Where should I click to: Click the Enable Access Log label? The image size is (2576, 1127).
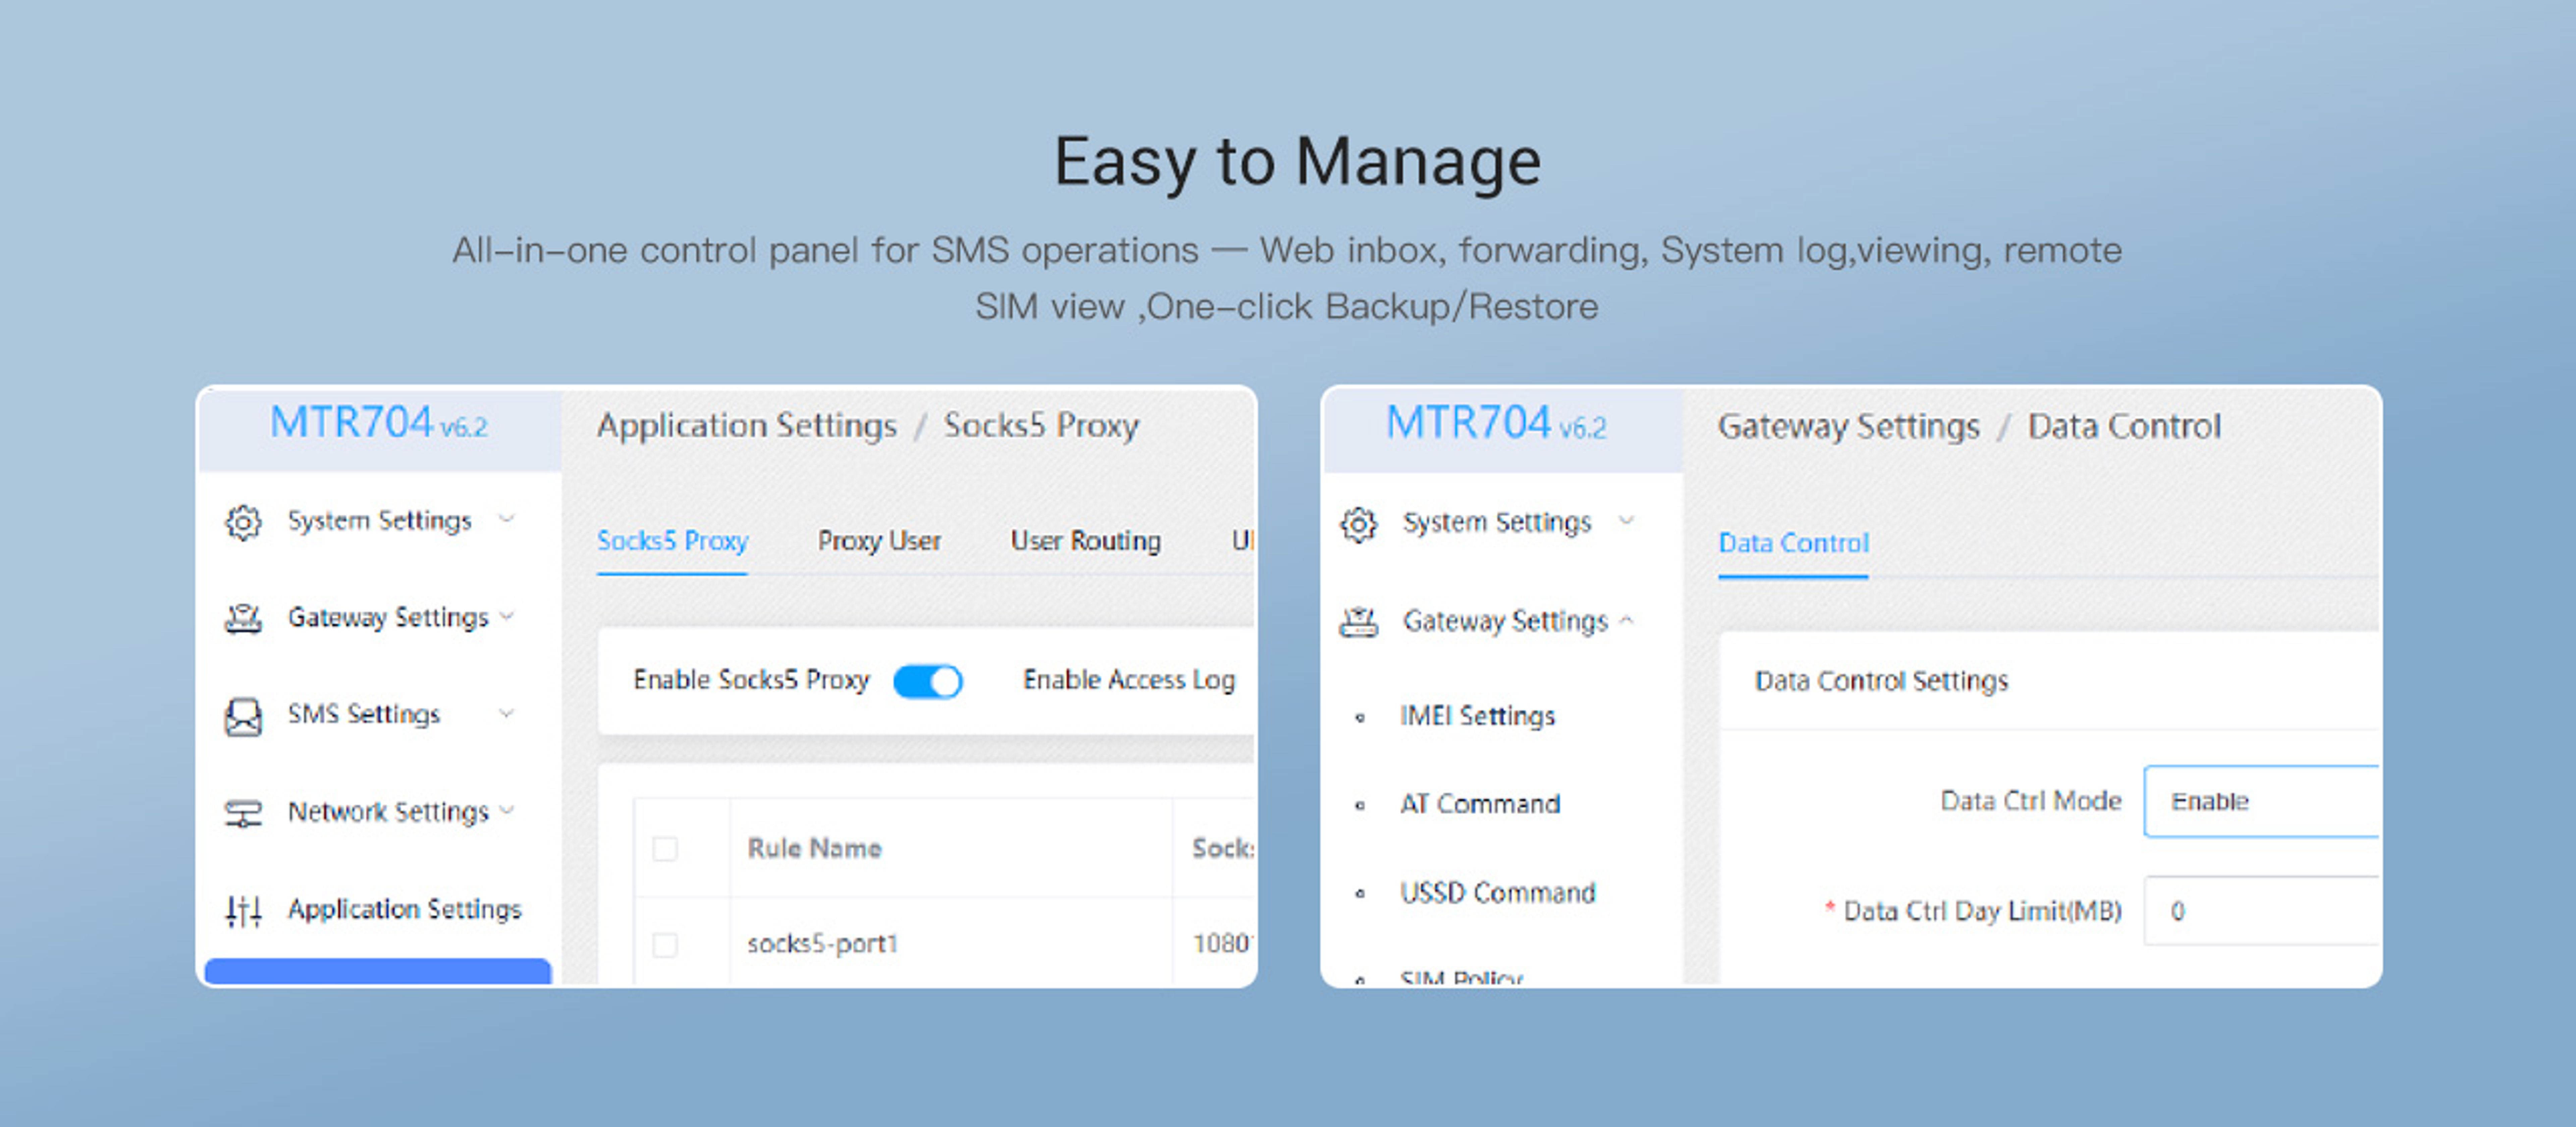point(1129,680)
